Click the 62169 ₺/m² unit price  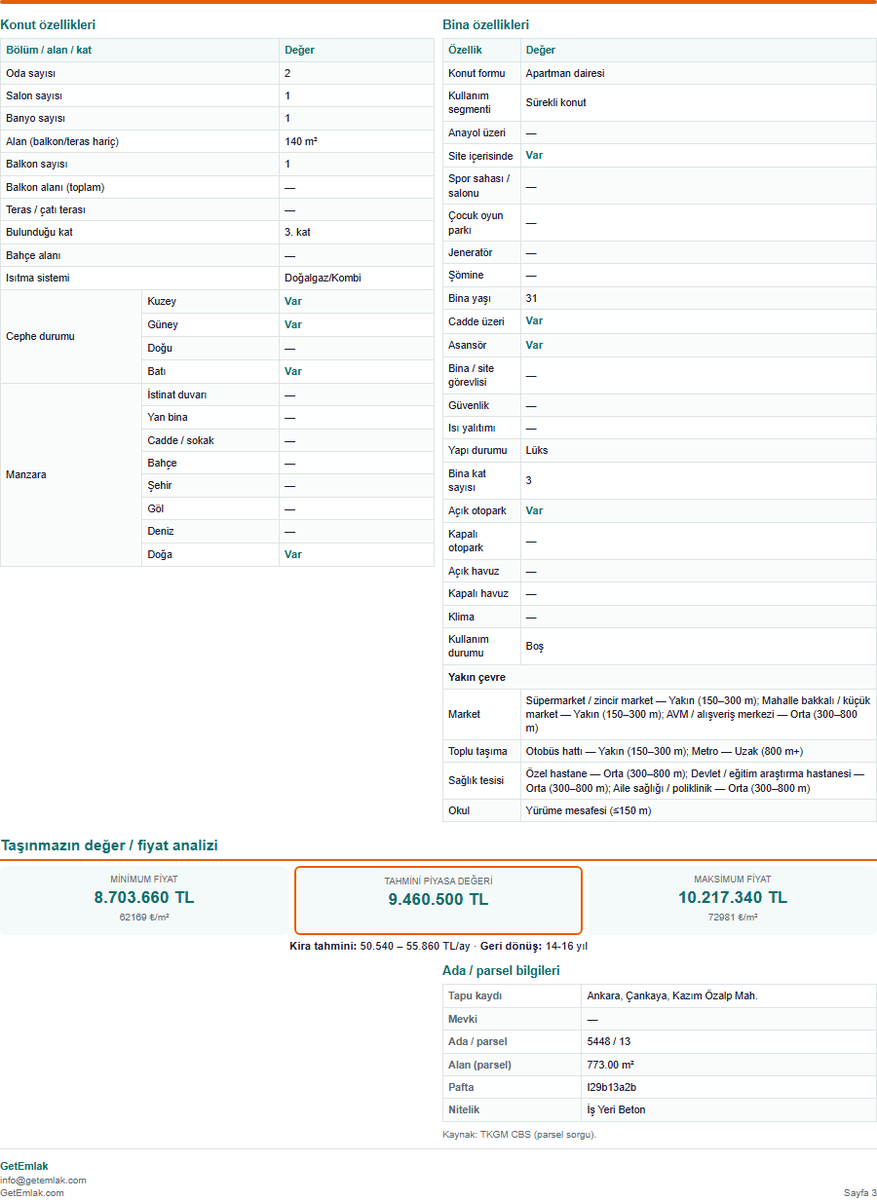click(x=144, y=916)
